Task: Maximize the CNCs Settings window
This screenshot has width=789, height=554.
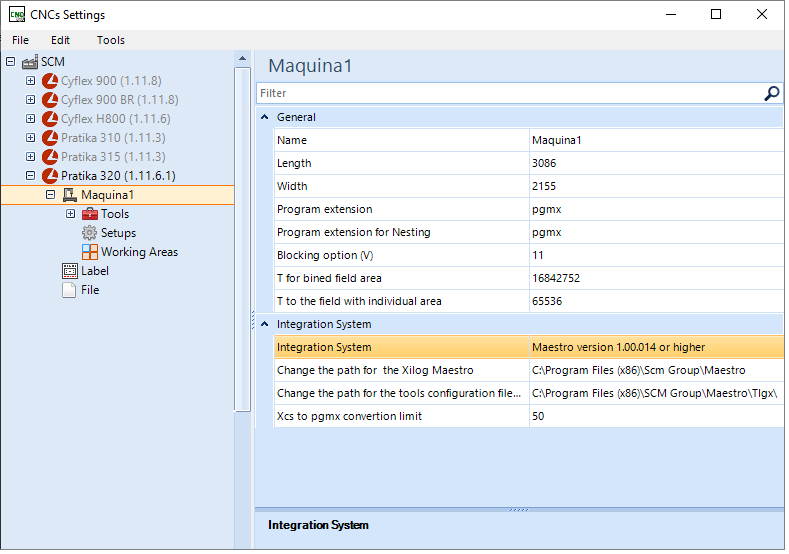Action: point(716,14)
